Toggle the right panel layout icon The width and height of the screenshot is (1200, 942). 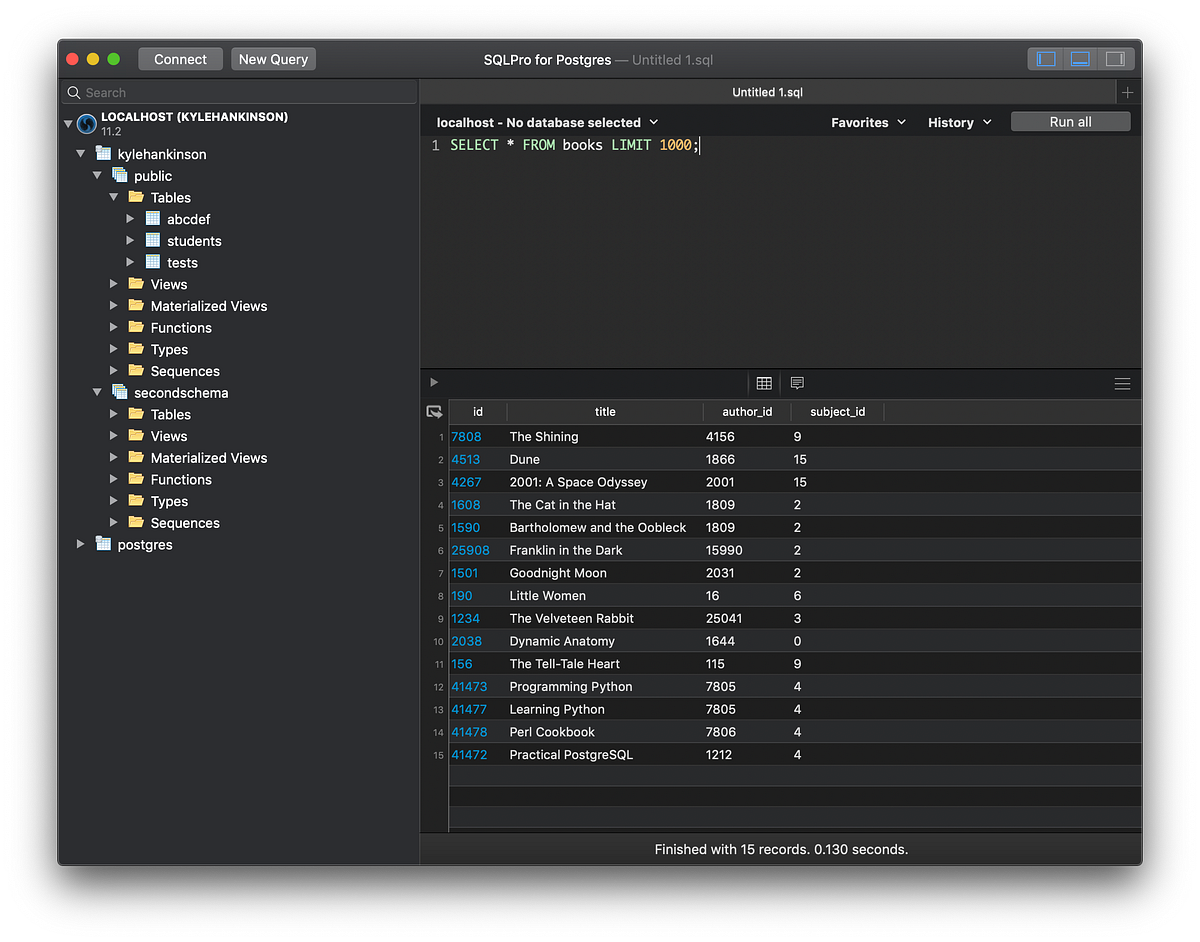[x=1116, y=59]
